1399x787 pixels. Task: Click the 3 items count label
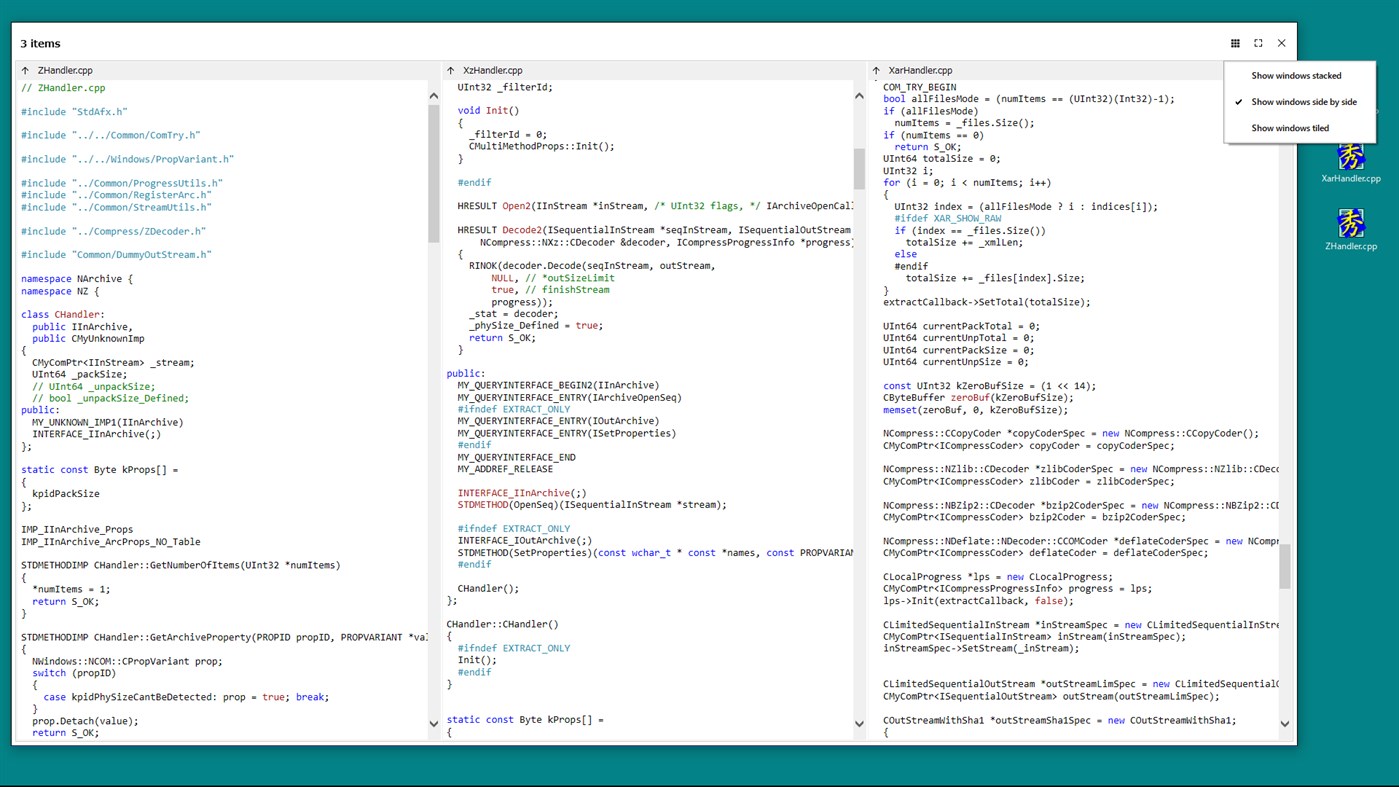pos(40,43)
